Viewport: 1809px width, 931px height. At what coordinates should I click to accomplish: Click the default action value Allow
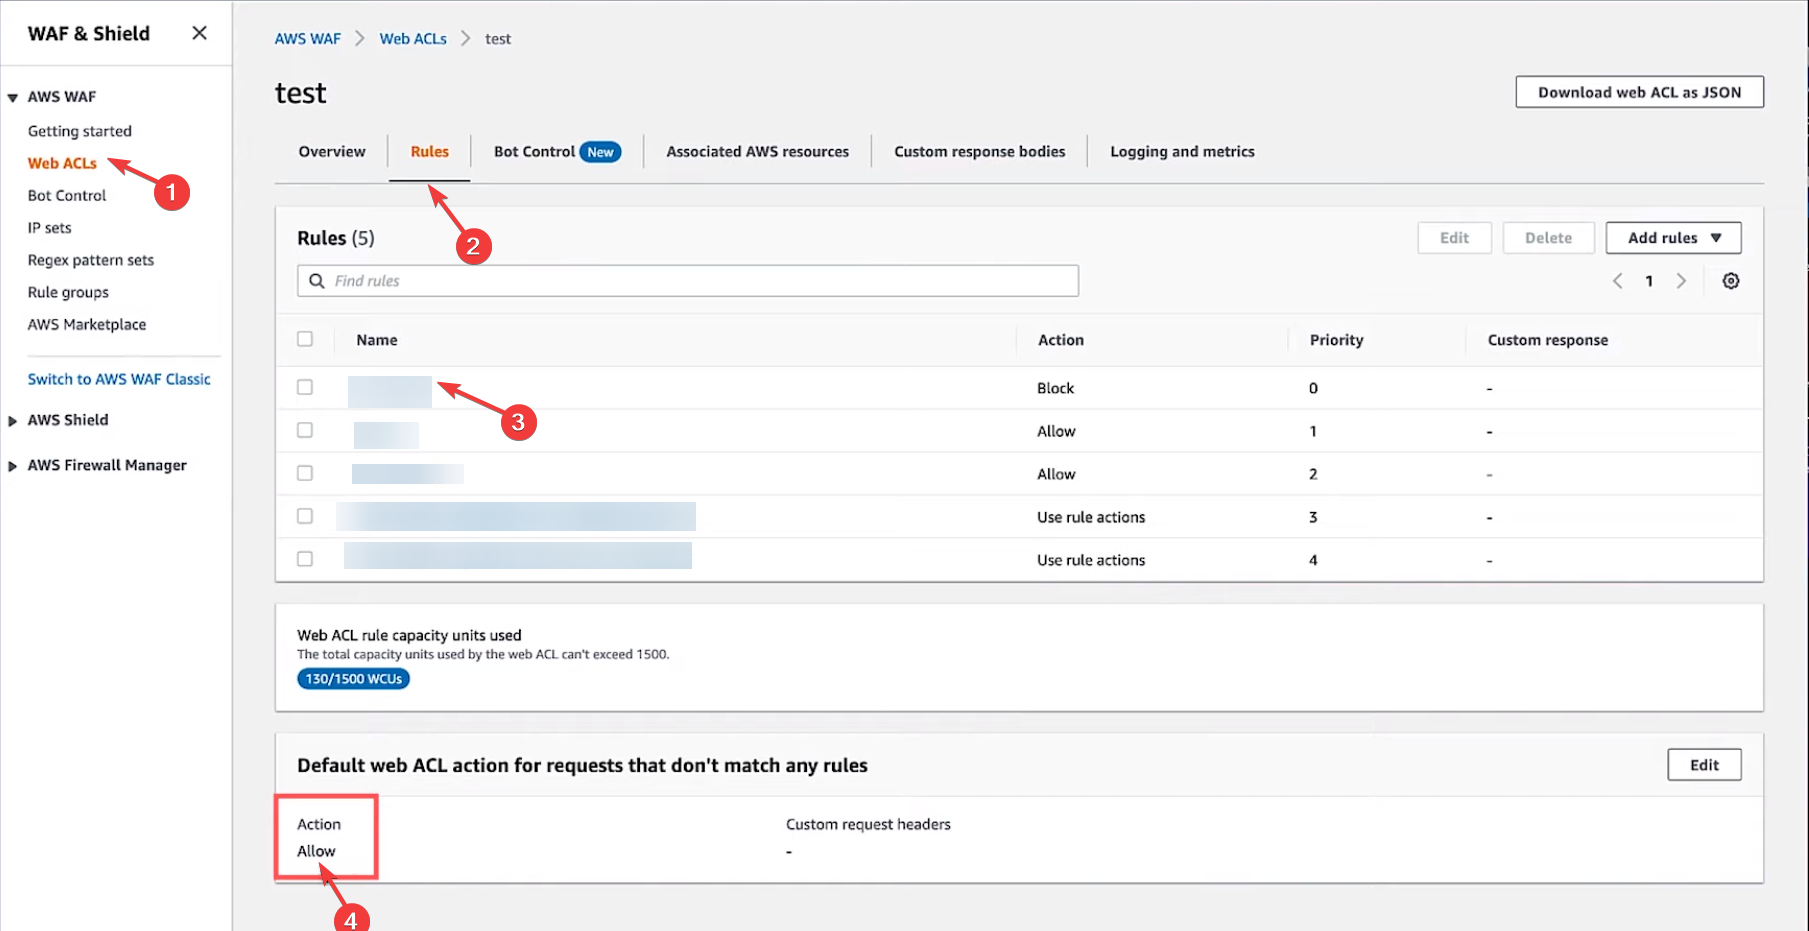click(x=316, y=851)
